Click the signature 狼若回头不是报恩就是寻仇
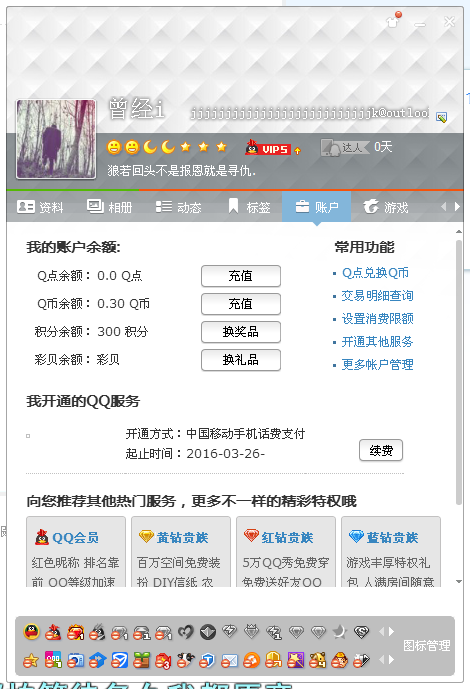The width and height of the screenshot is (470, 689). tap(181, 170)
